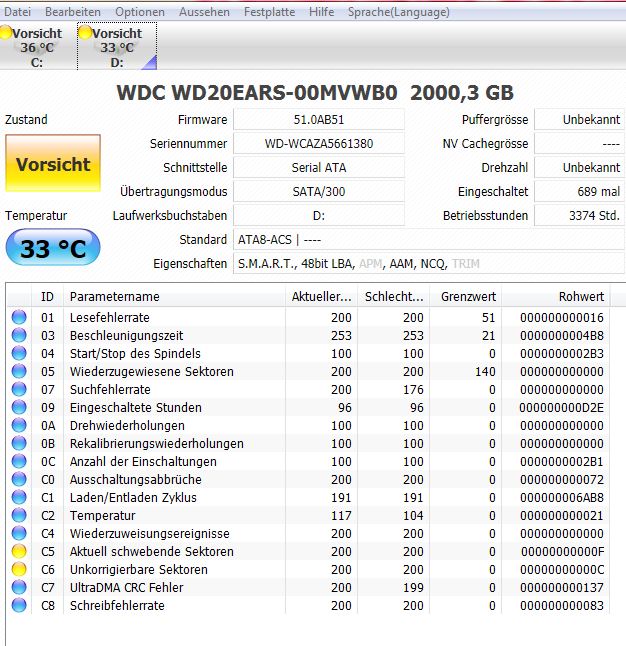Image resolution: width=626 pixels, height=646 pixels.
Task: Click the Grenzwert column header
Action: pyautogui.click(x=466, y=297)
